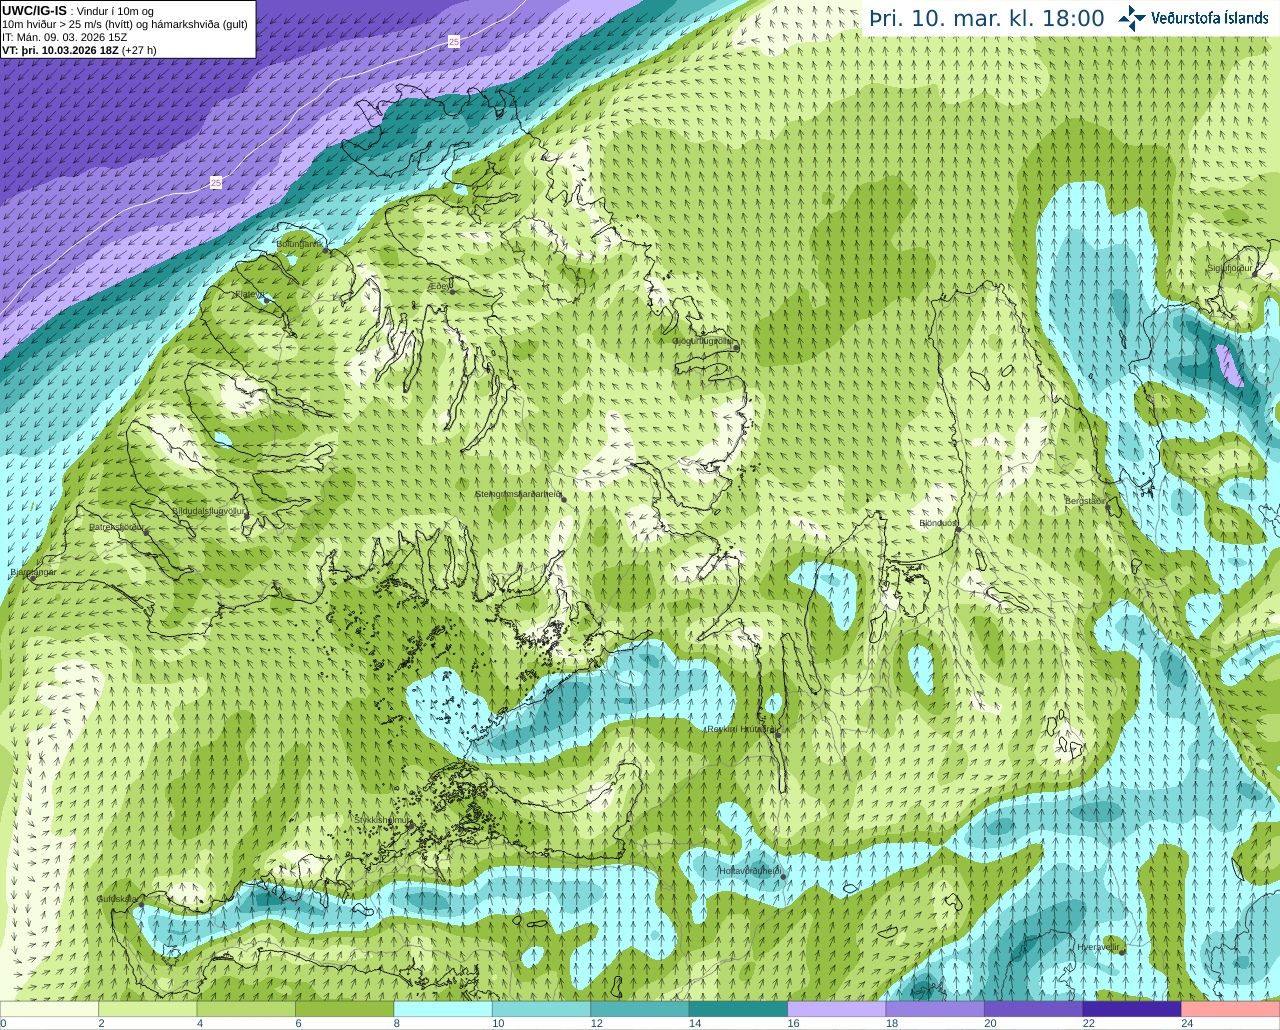Select the Steingrímsfjarðarheiði station marker
Viewport: 1280px width, 1030px height.
pos(563,499)
